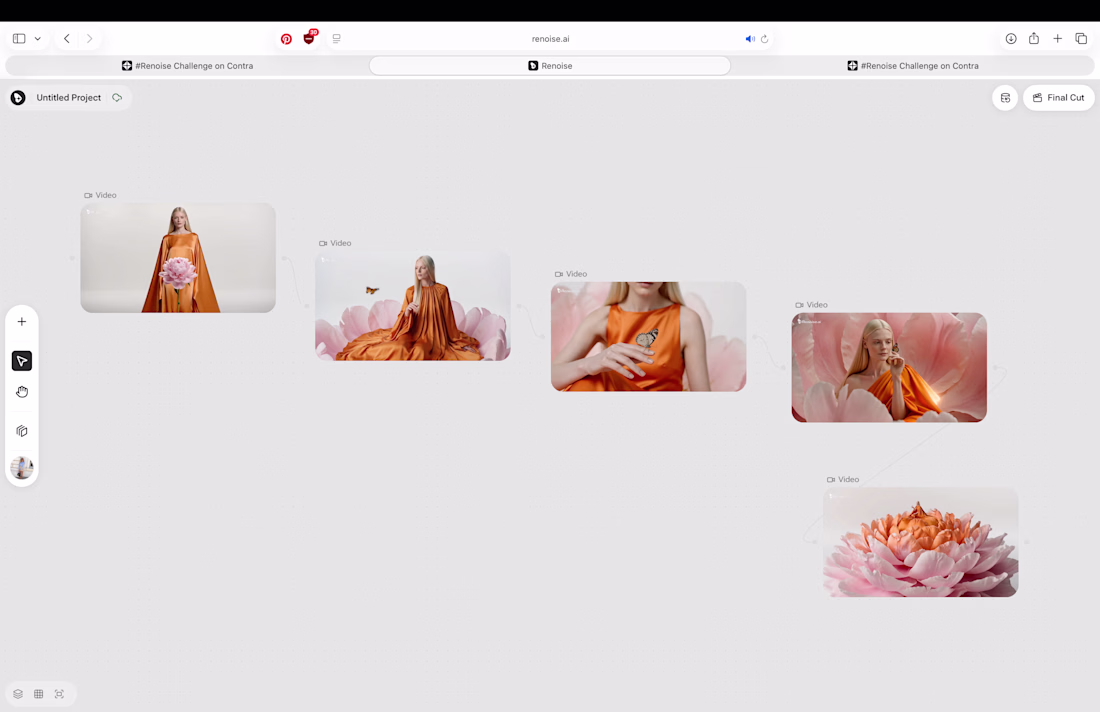The height and width of the screenshot is (712, 1100).
Task: Activate the hand pan tool
Action: pos(22,391)
